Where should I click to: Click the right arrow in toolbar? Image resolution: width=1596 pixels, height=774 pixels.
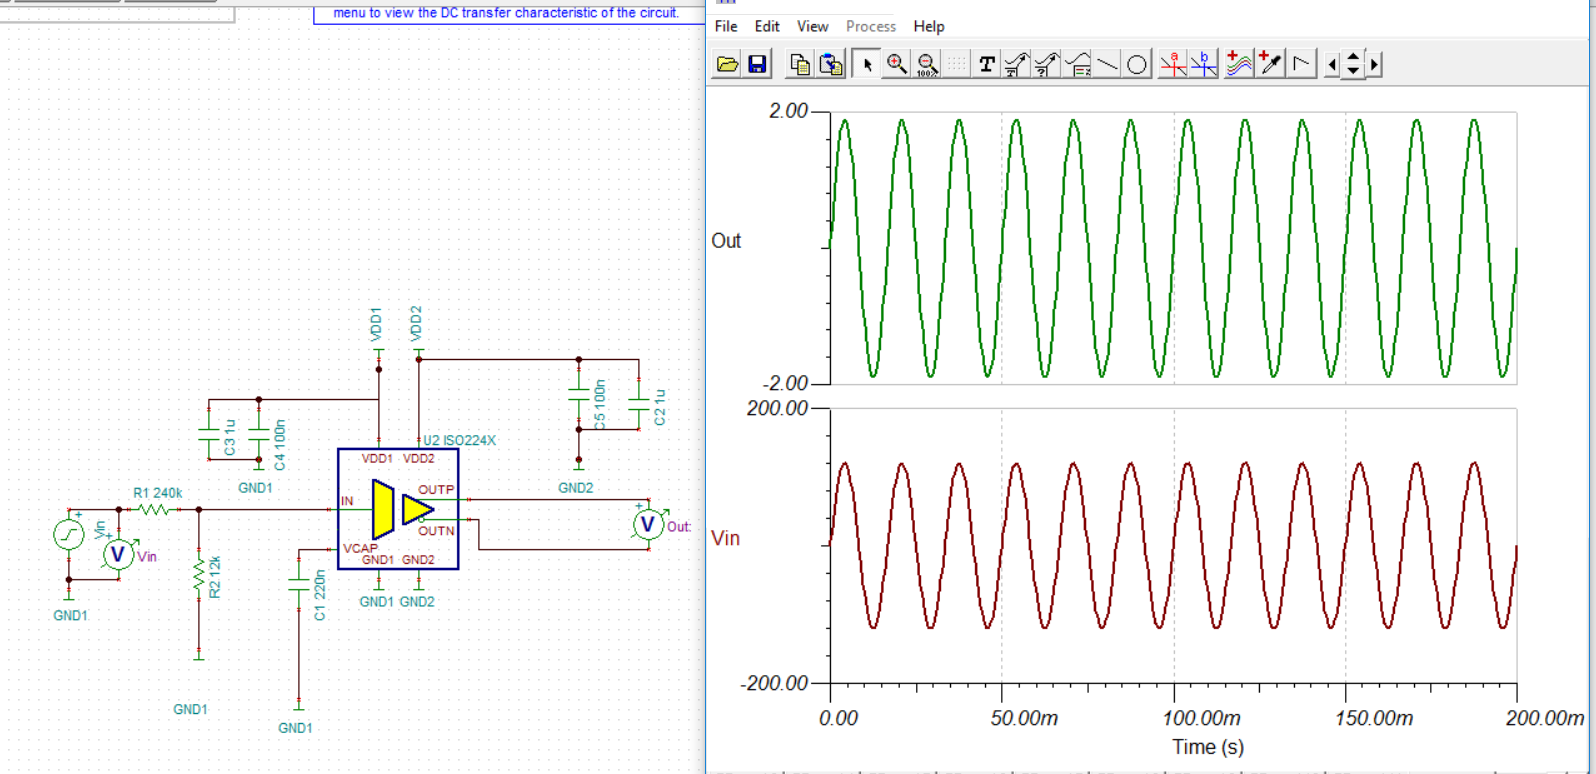(1375, 64)
